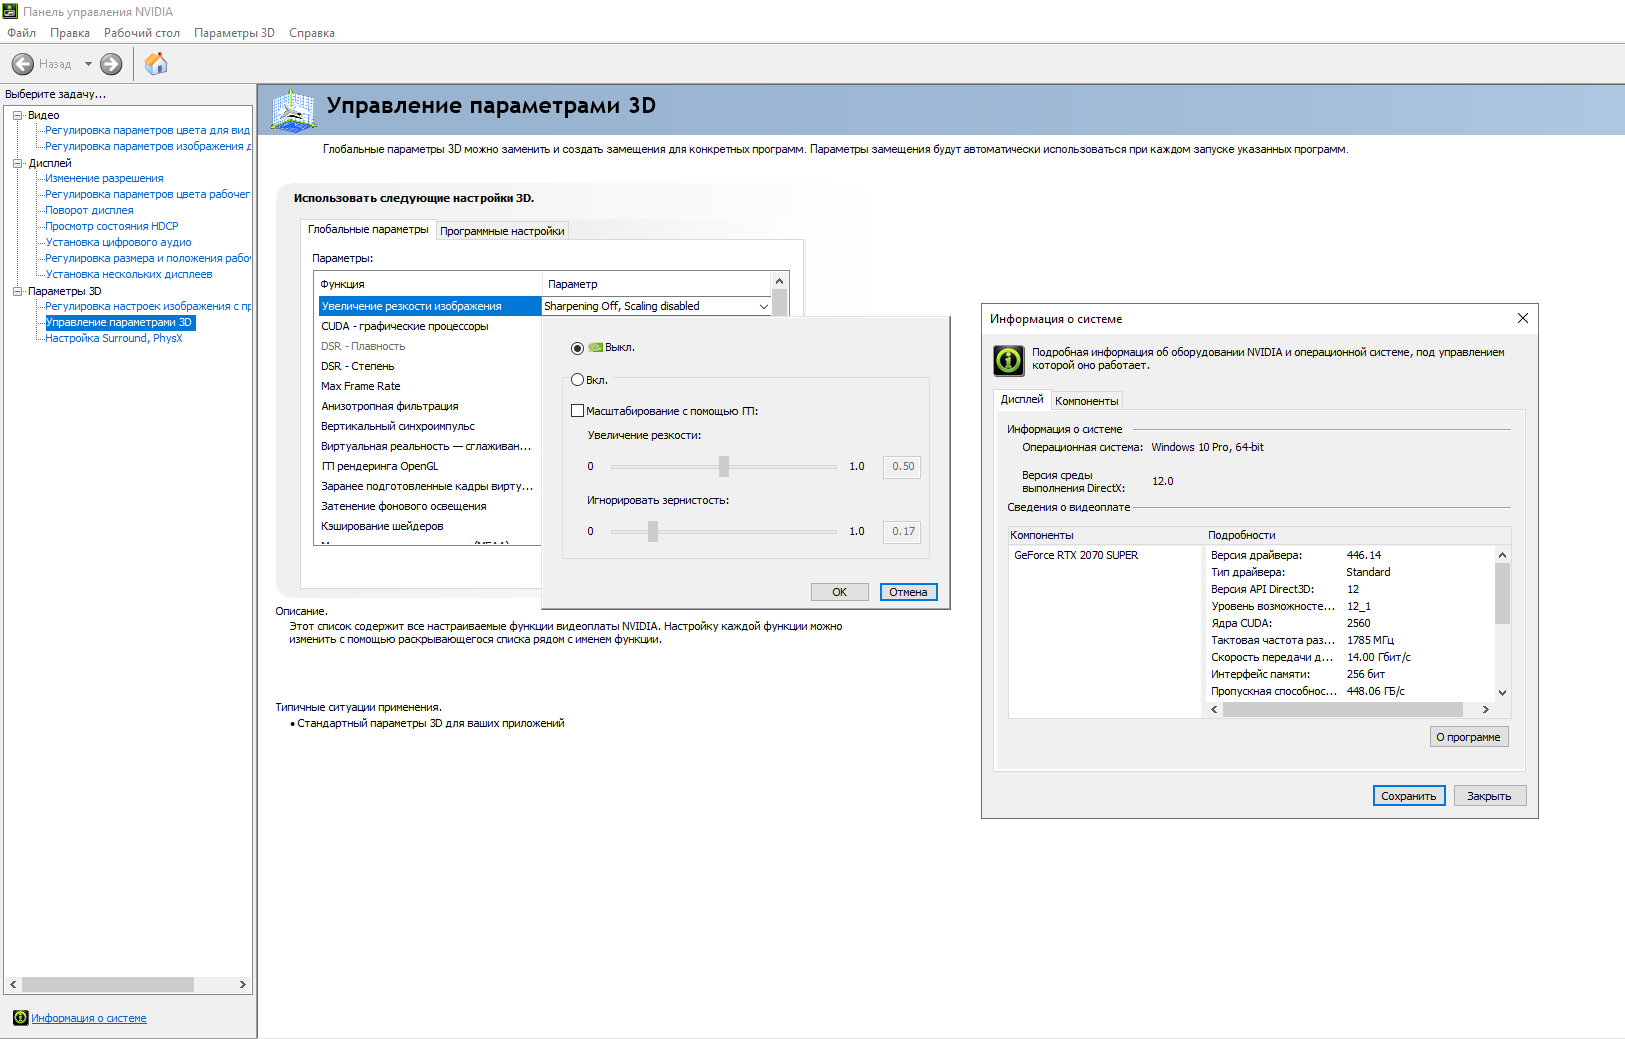
Task: Click the system information icon at bottom left
Action: point(20,1018)
